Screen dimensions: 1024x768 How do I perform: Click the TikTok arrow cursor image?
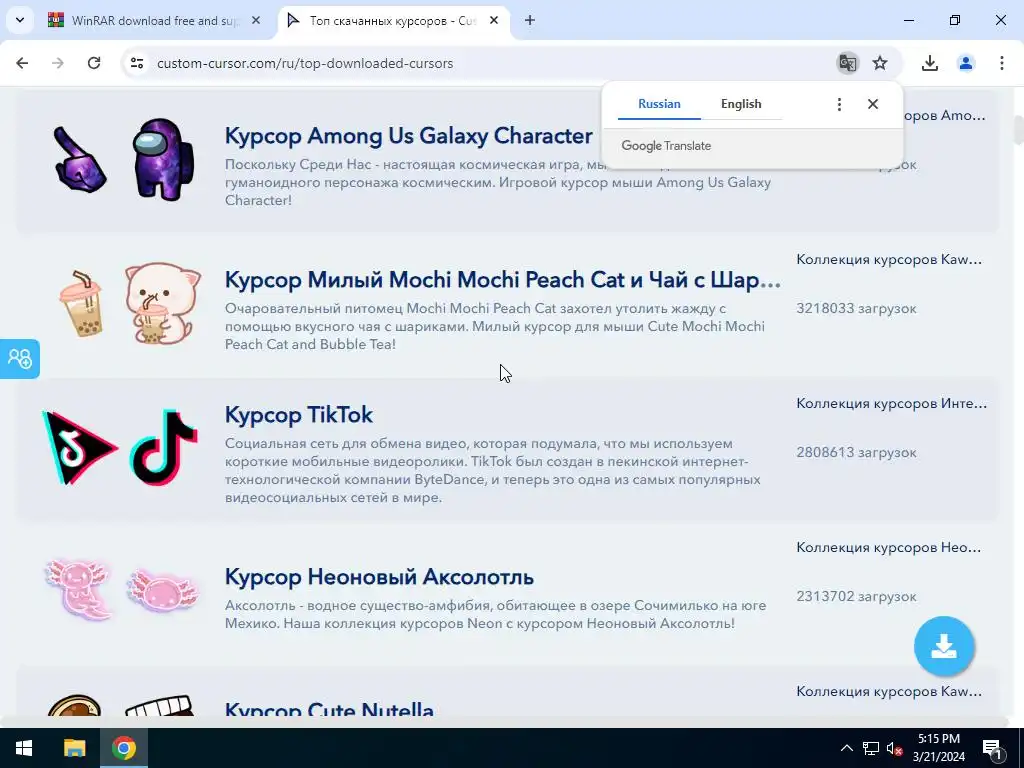point(79,447)
